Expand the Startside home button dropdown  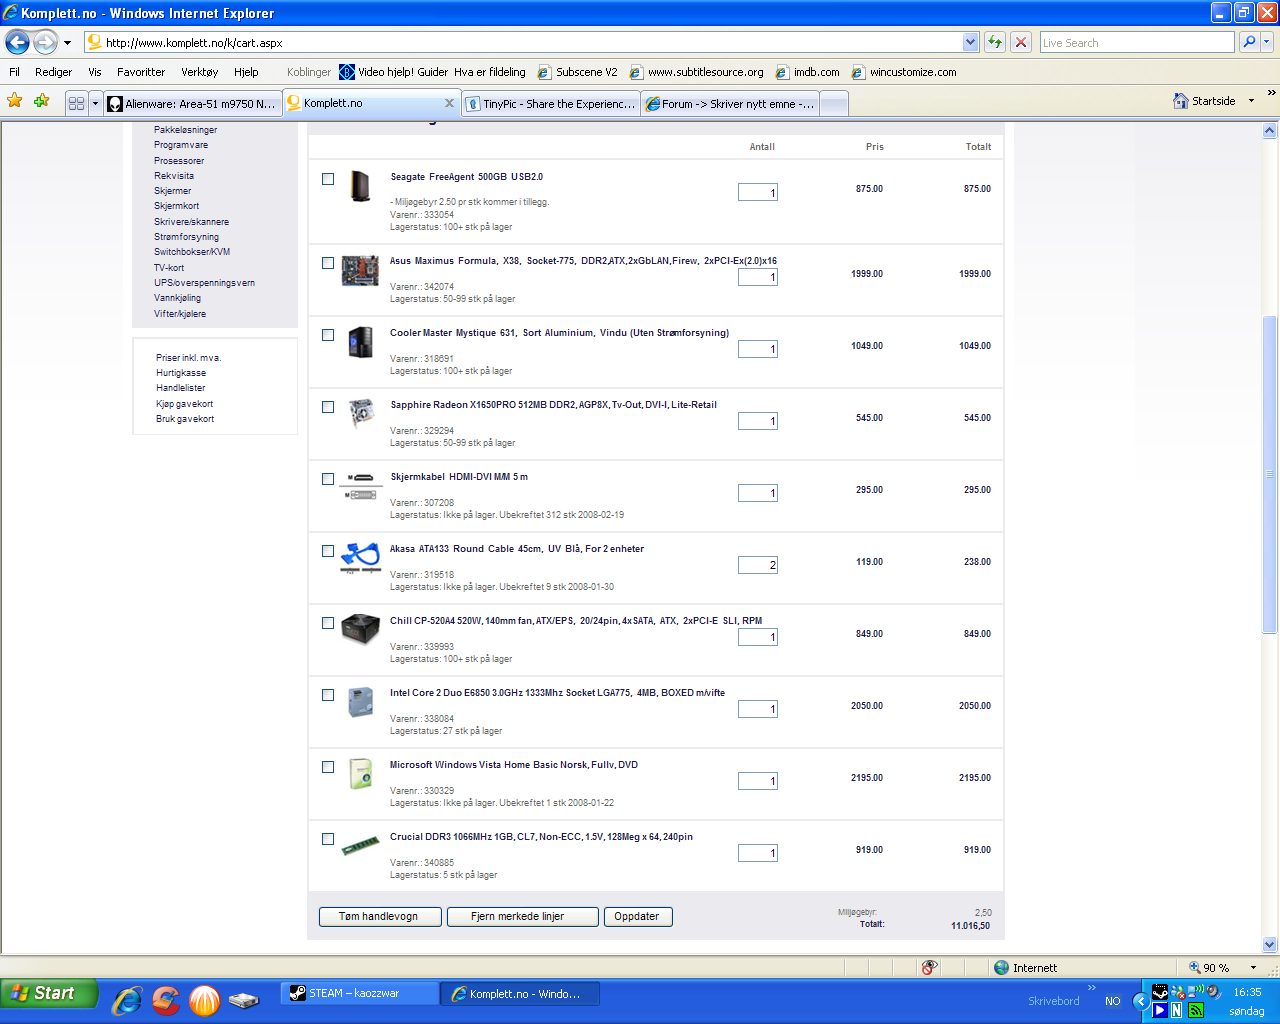(x=1251, y=101)
